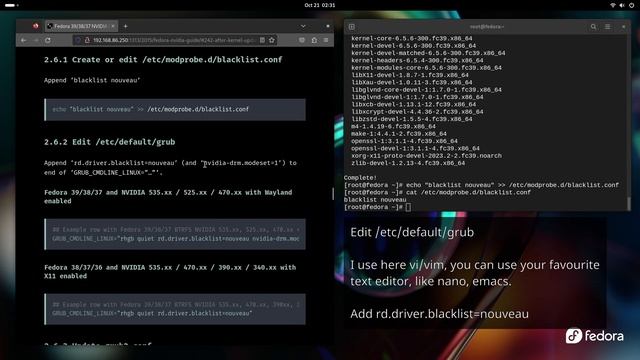
Task: Click the Complete! line in terminal
Action: click(360, 178)
